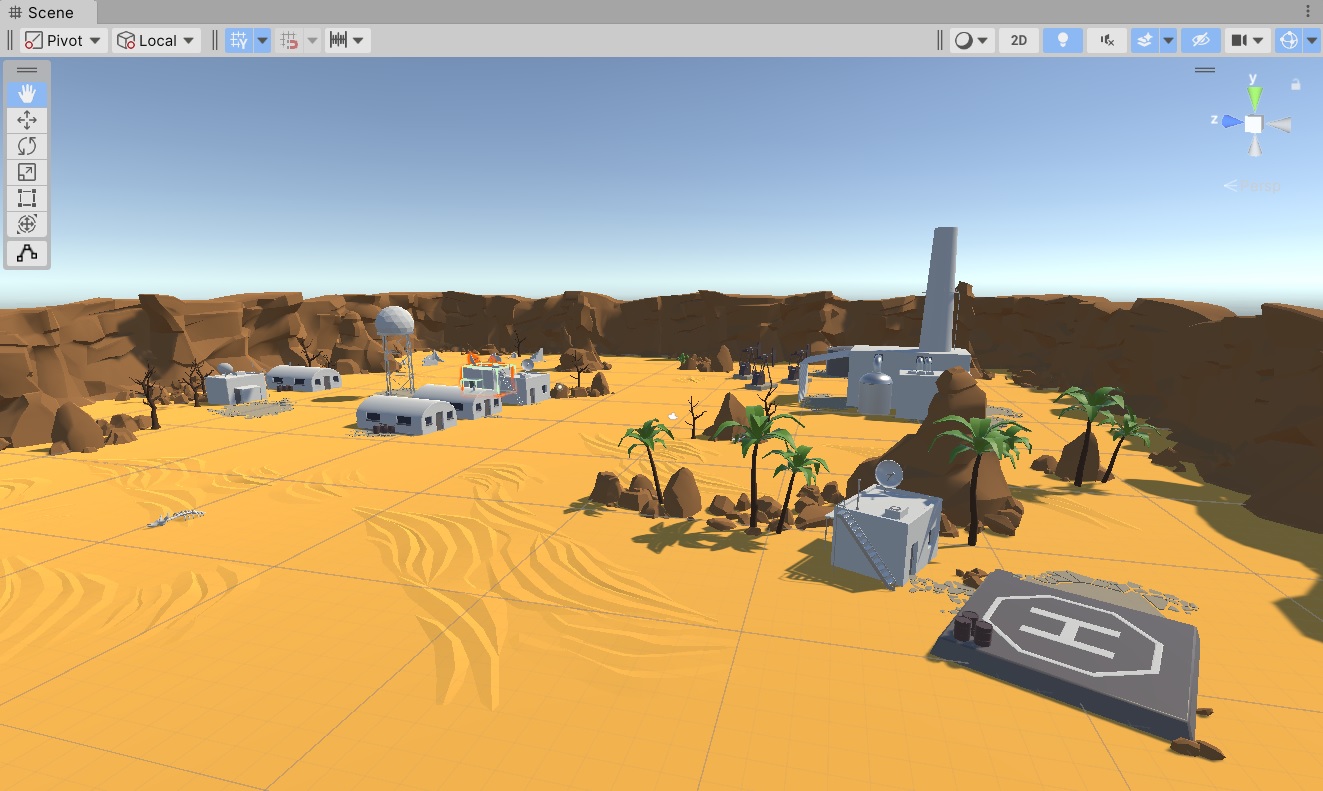Viewport: 1323px width, 791px height.
Task: Select the Hand view tool
Action: click(27, 94)
